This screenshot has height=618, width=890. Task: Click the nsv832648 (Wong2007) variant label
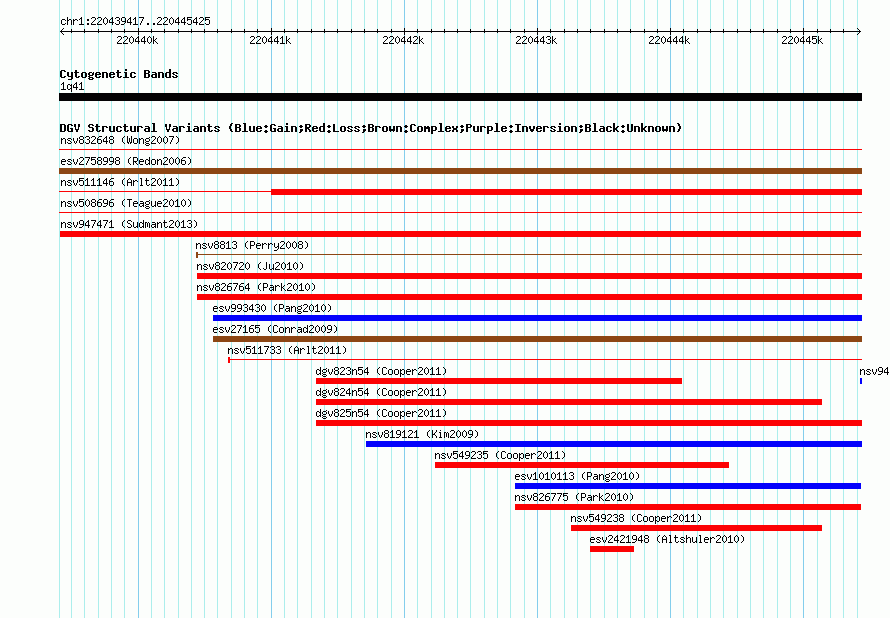(x=120, y=140)
